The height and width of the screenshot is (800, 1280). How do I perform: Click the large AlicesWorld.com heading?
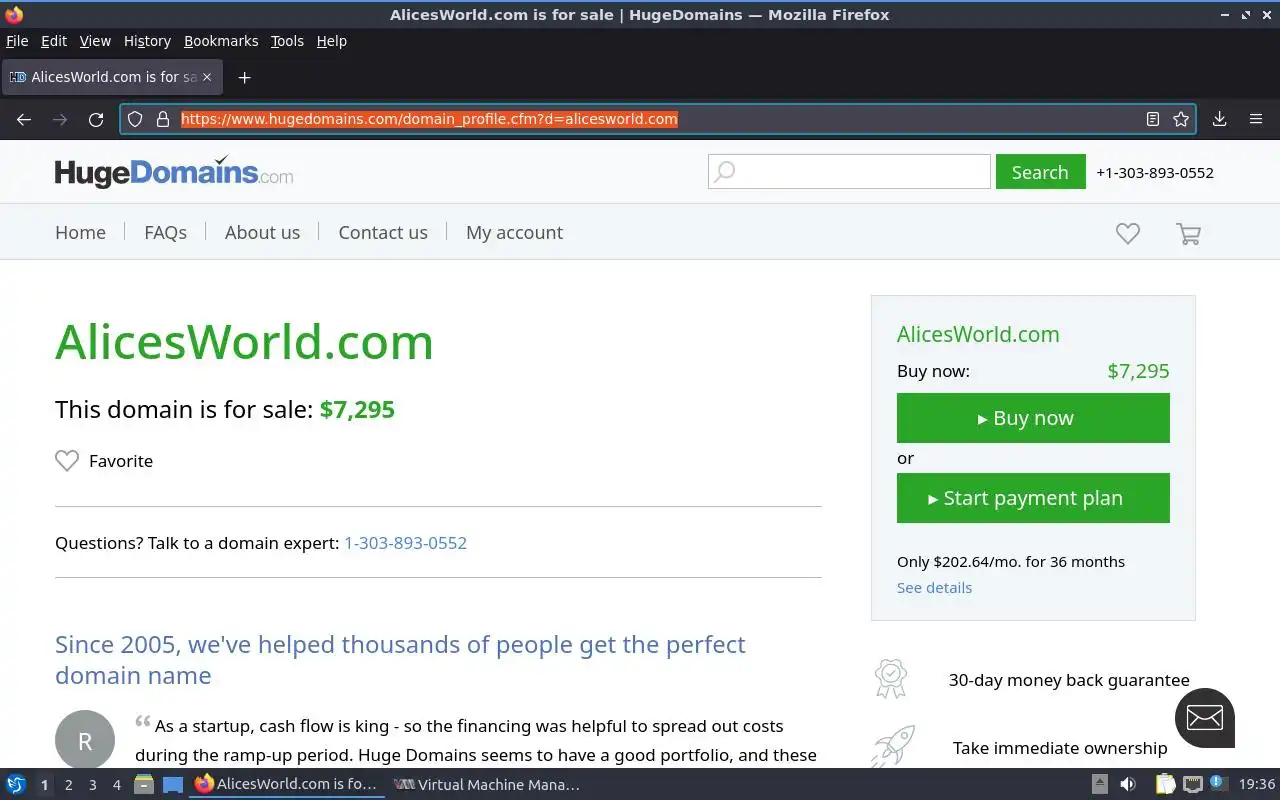point(244,342)
